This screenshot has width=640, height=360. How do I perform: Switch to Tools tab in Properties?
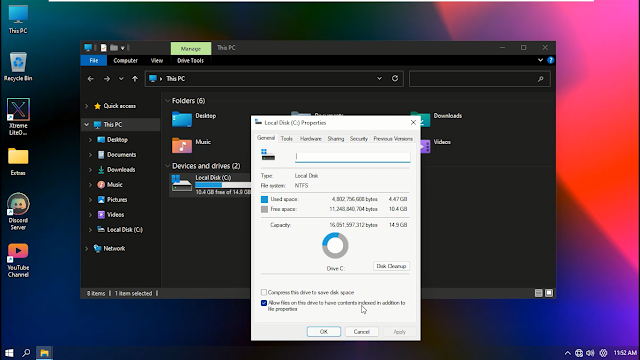pyautogui.click(x=287, y=139)
